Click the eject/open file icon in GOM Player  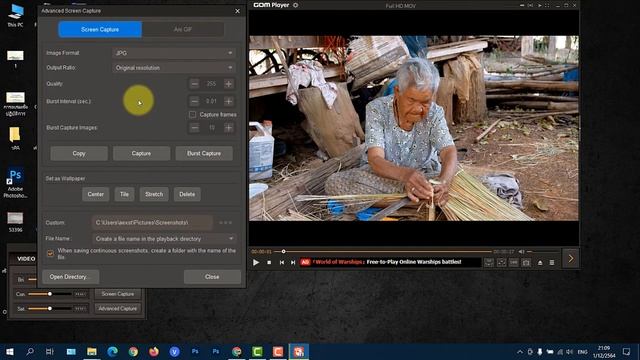pos(540,262)
